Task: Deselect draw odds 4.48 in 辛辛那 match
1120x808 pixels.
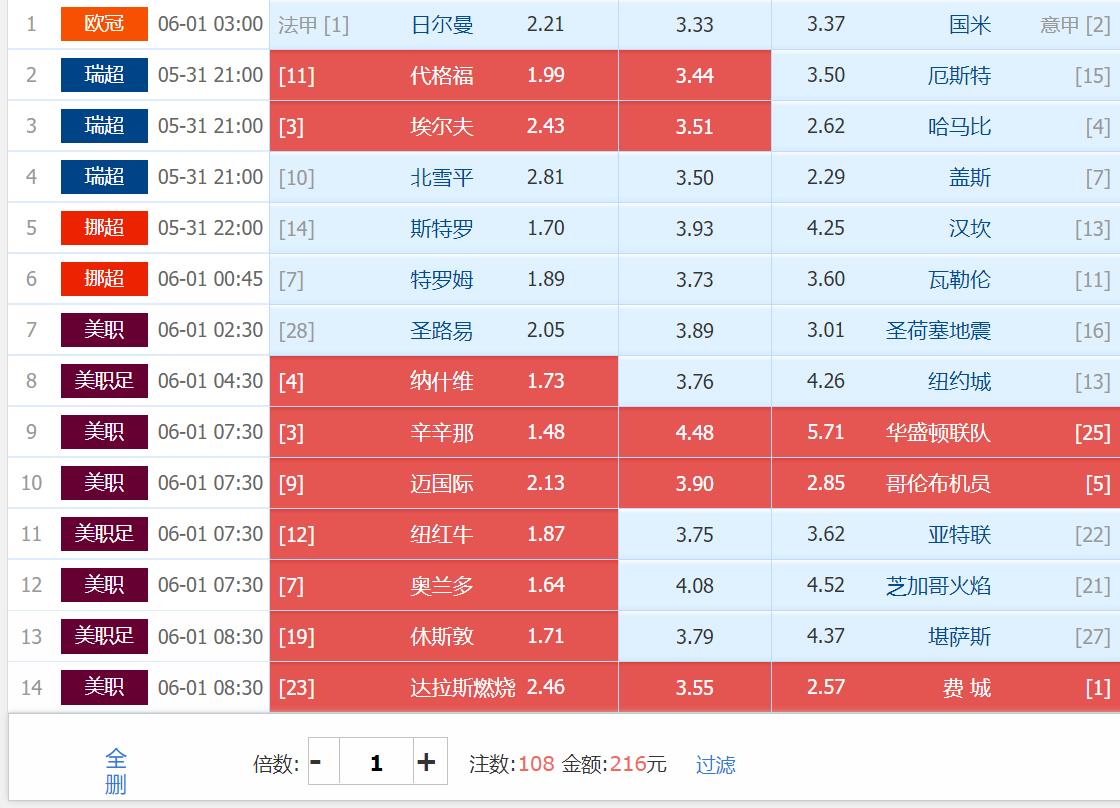Action: tap(695, 432)
